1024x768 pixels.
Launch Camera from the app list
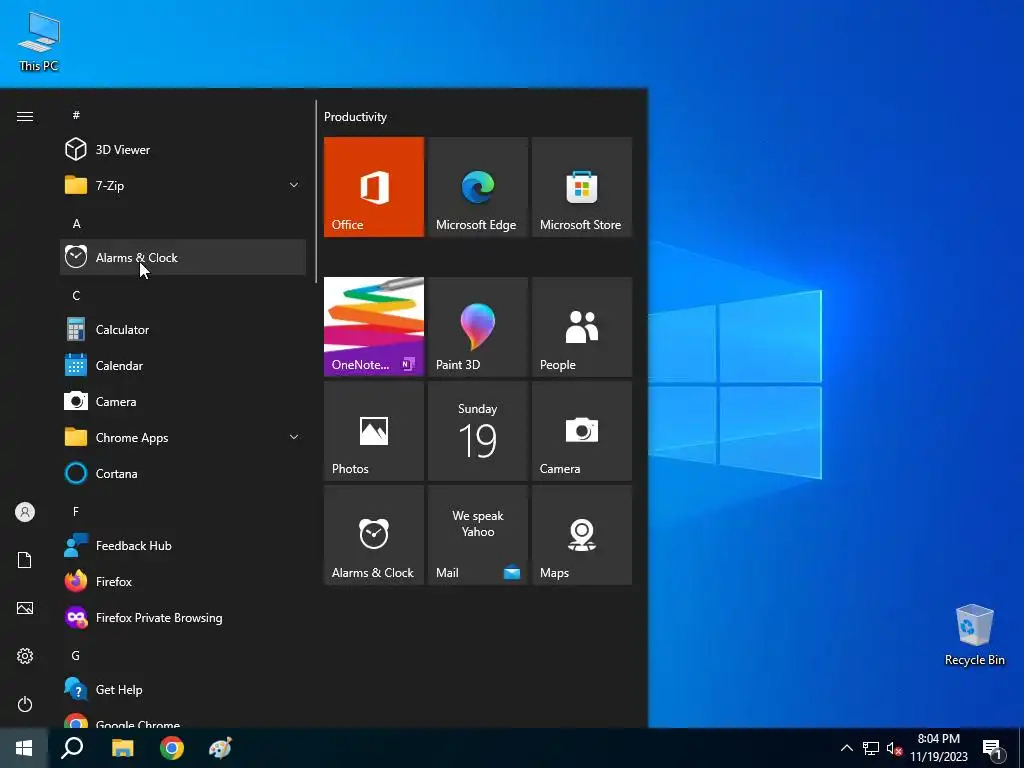tap(183, 402)
